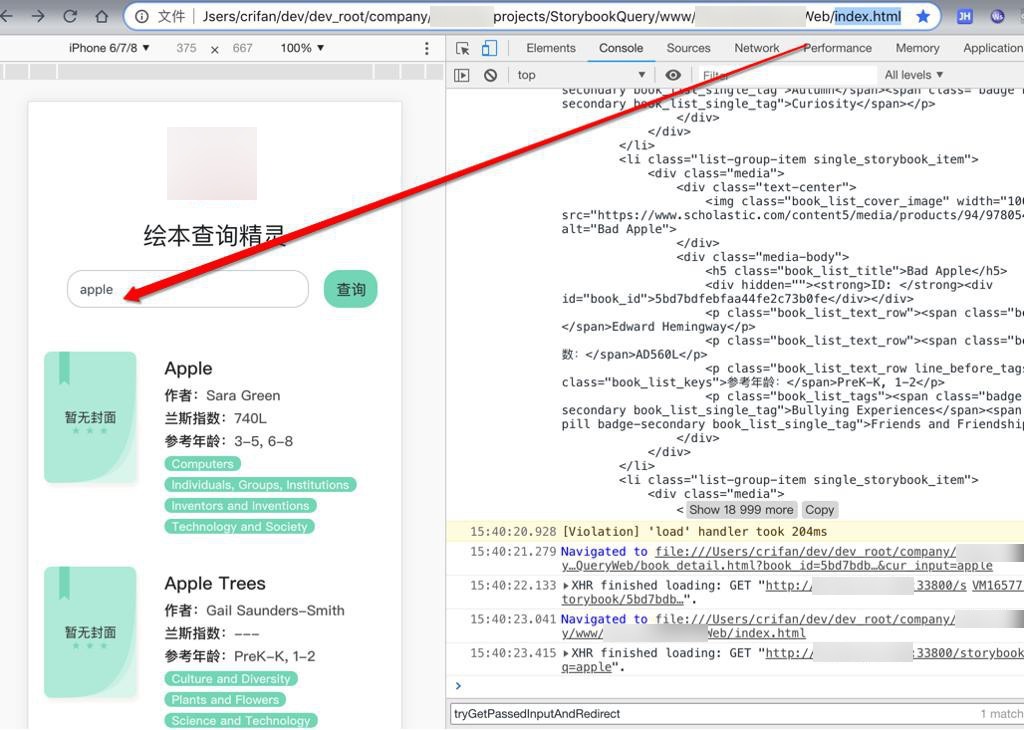This screenshot has height=730, width=1024.
Task: Click the Apple Trees book title
Action: coord(215,583)
